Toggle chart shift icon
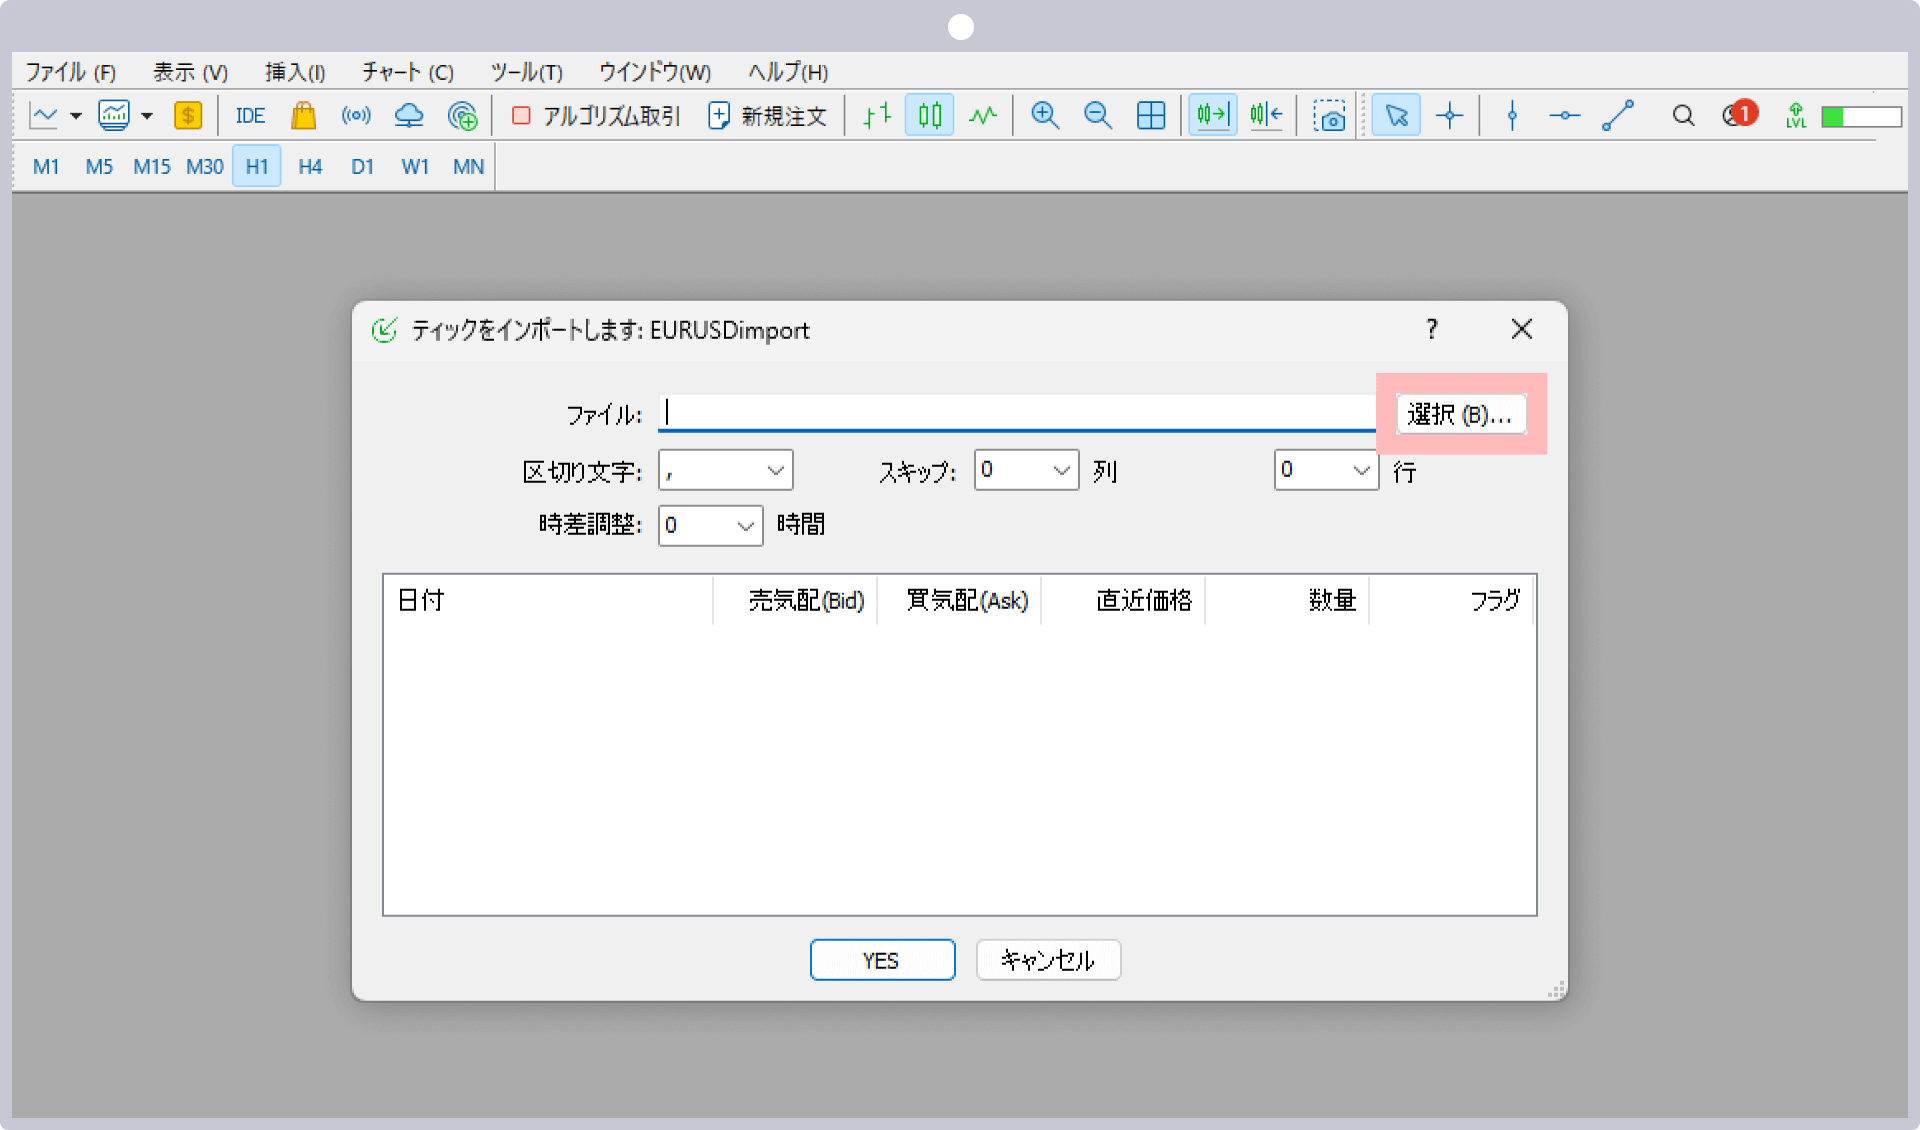This screenshot has height=1130, width=1920. (x=1266, y=116)
